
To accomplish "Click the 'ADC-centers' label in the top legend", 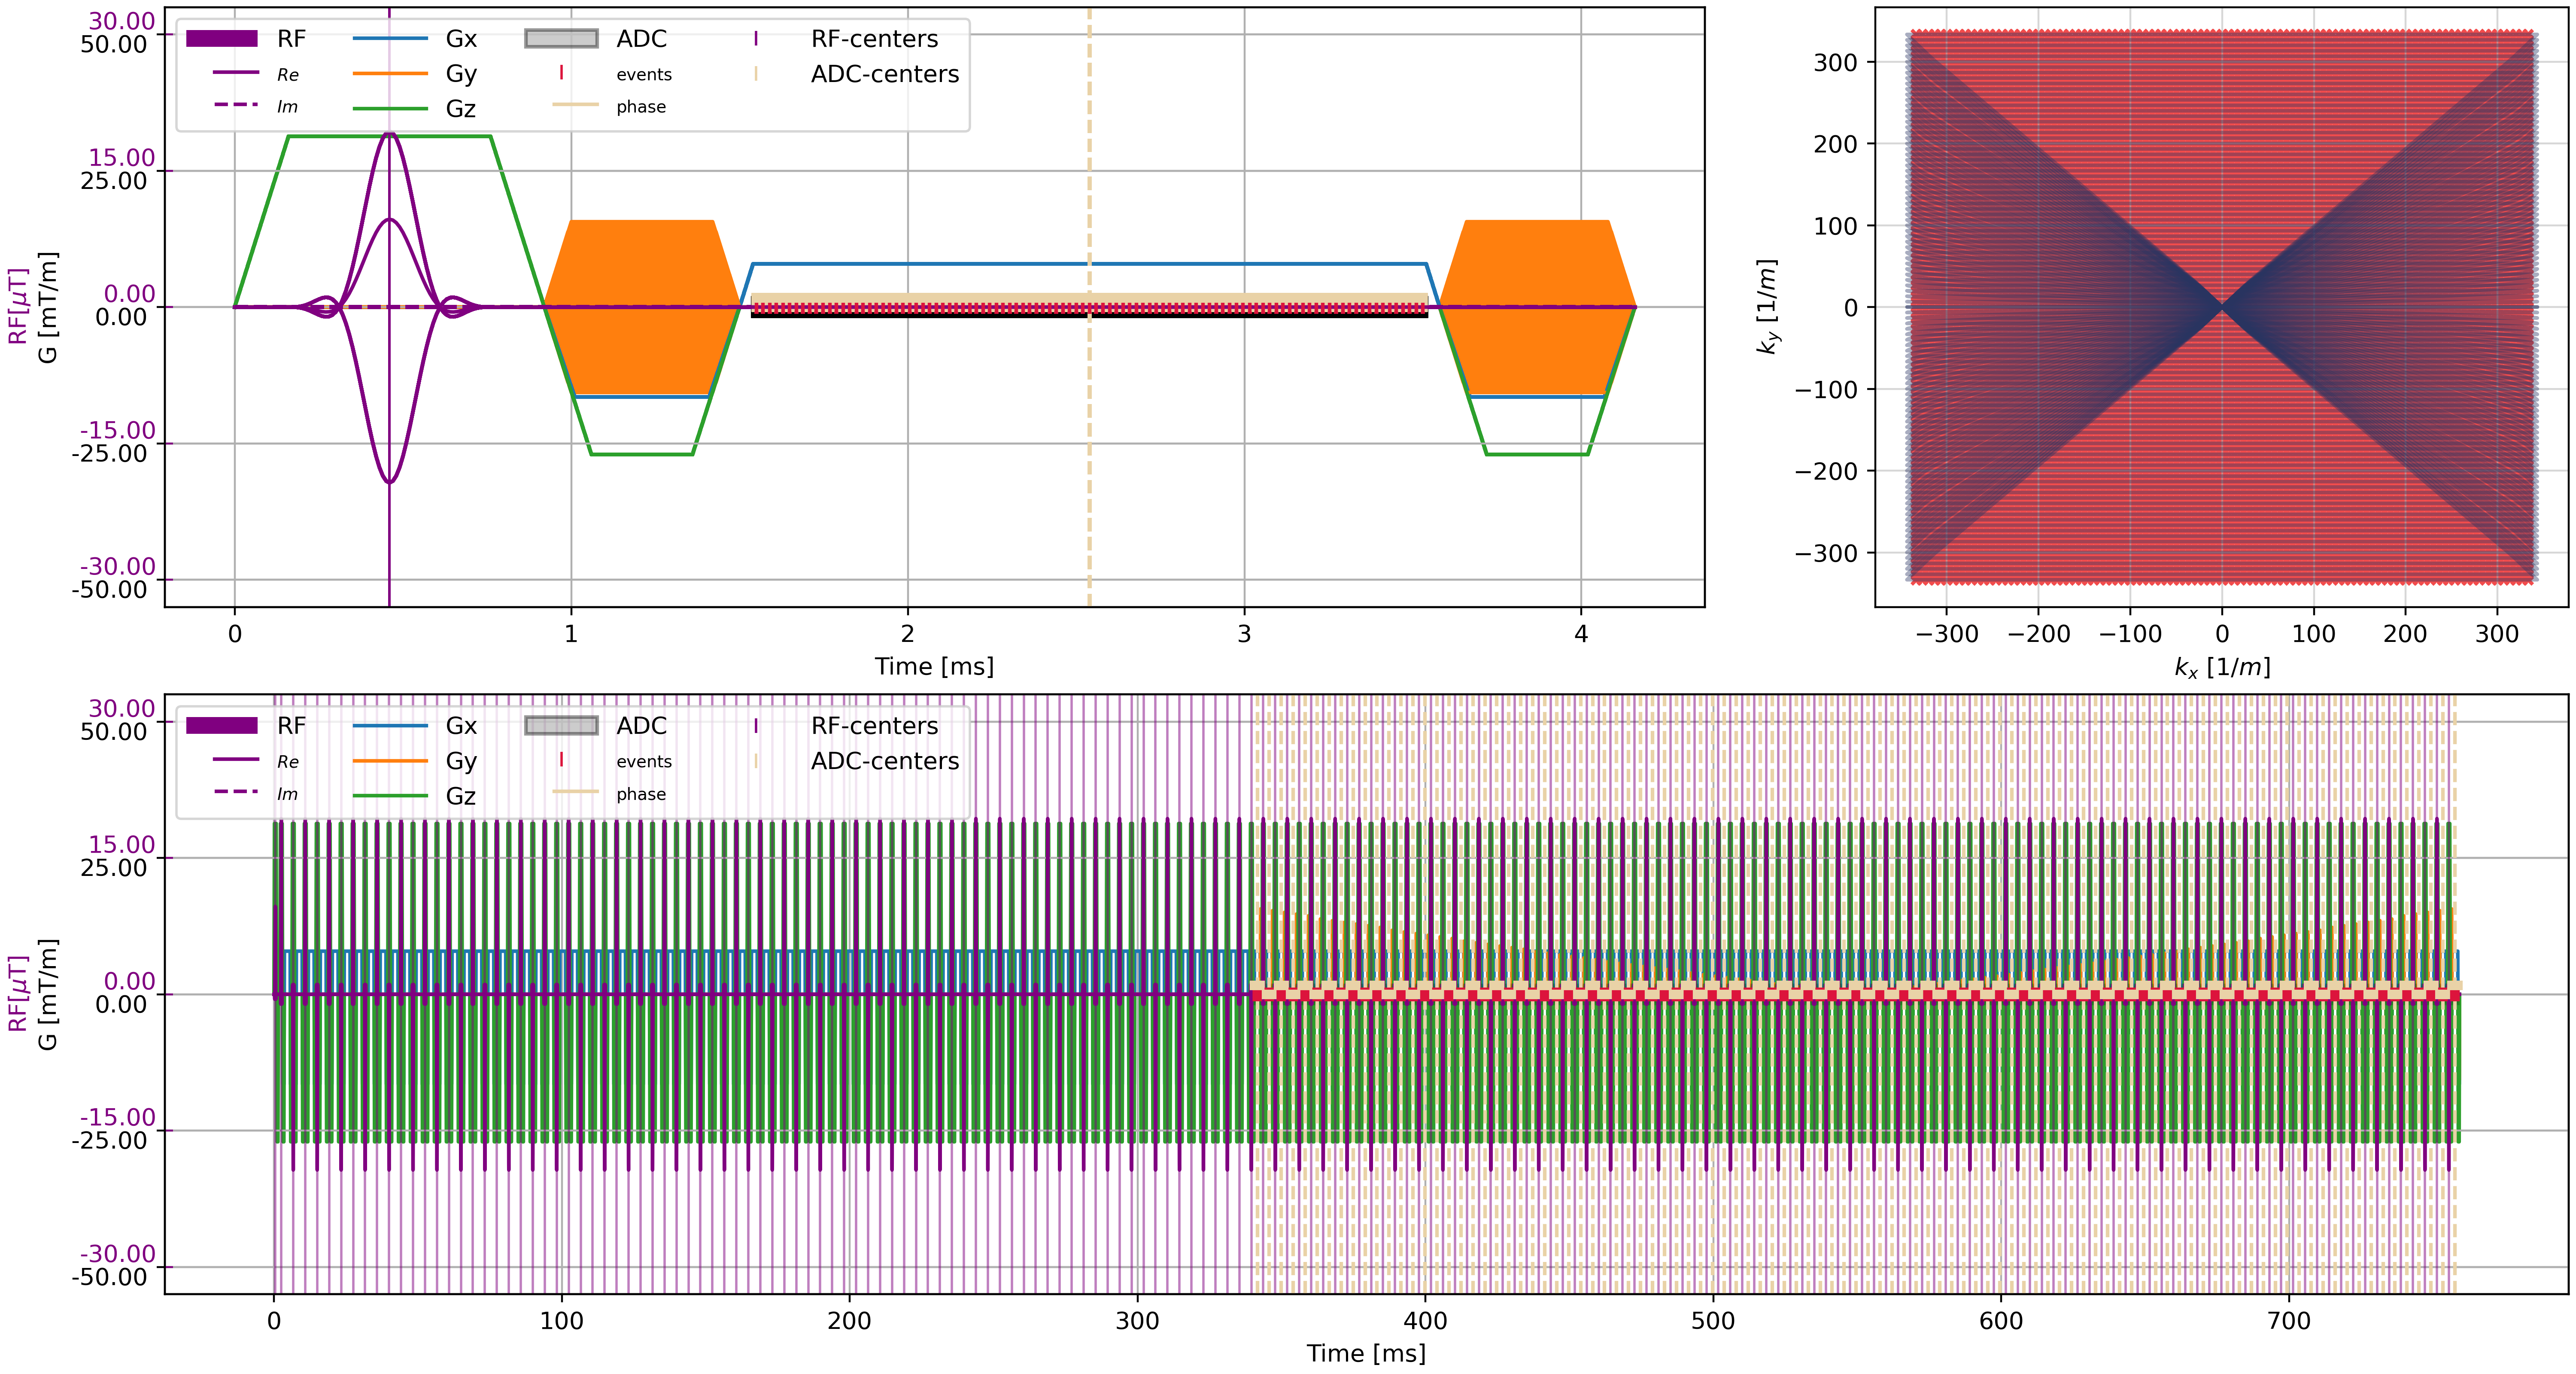I will click(885, 74).
